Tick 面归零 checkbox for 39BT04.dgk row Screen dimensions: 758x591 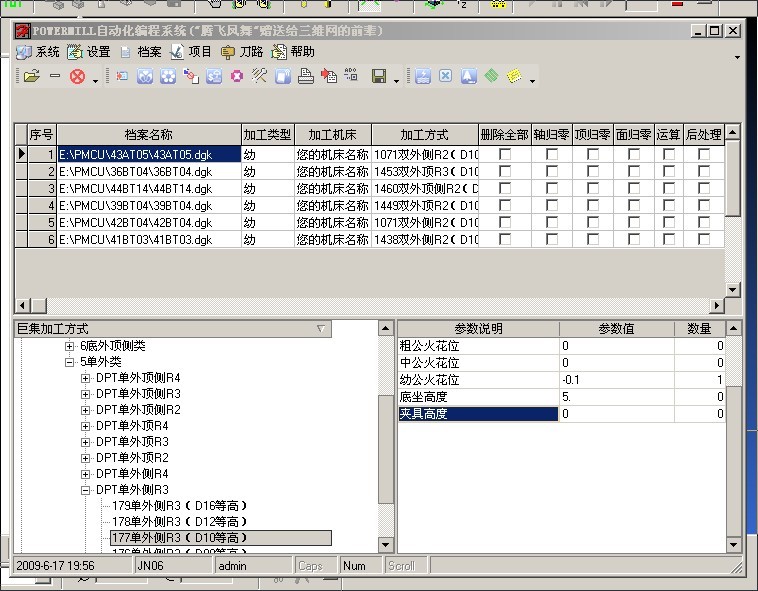(x=634, y=205)
